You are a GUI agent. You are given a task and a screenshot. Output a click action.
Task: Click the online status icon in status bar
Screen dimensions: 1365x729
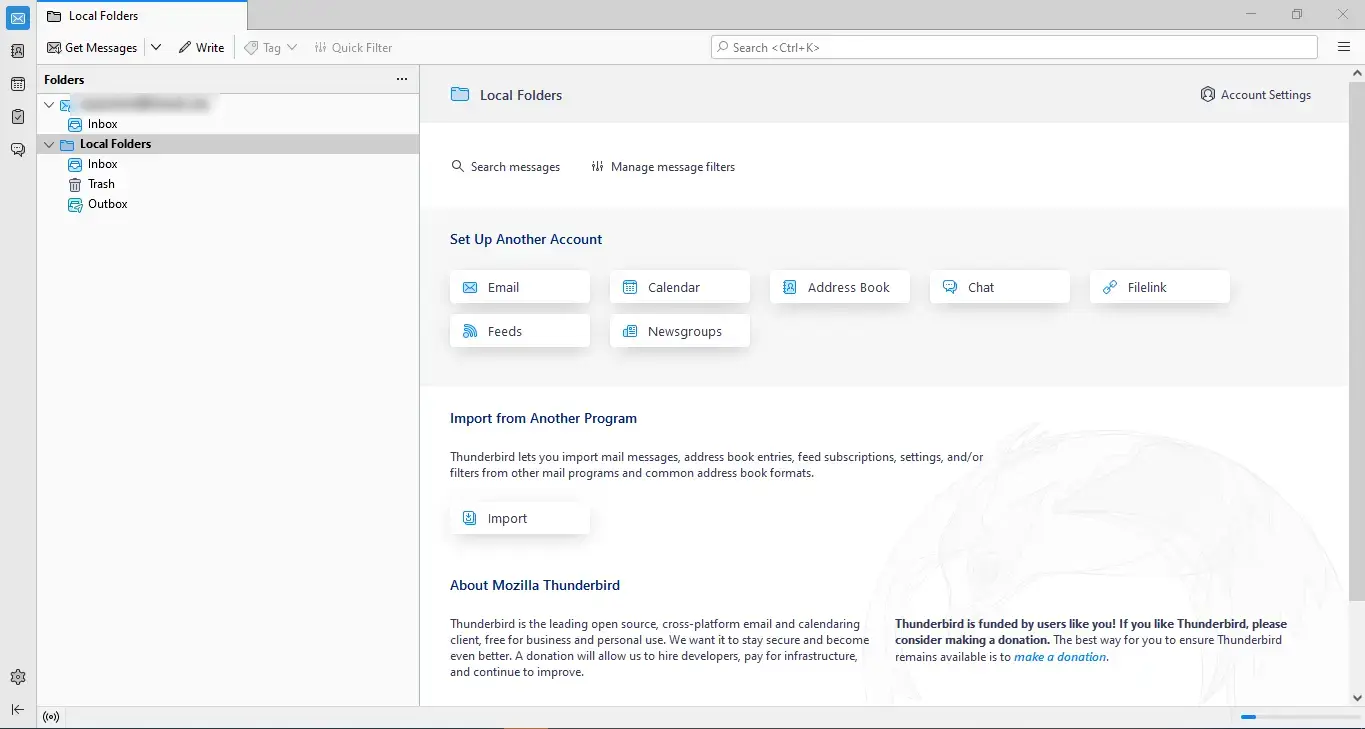[x=51, y=717]
